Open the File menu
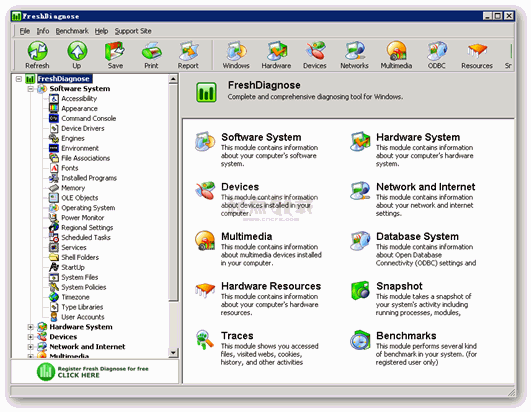 coord(24,31)
